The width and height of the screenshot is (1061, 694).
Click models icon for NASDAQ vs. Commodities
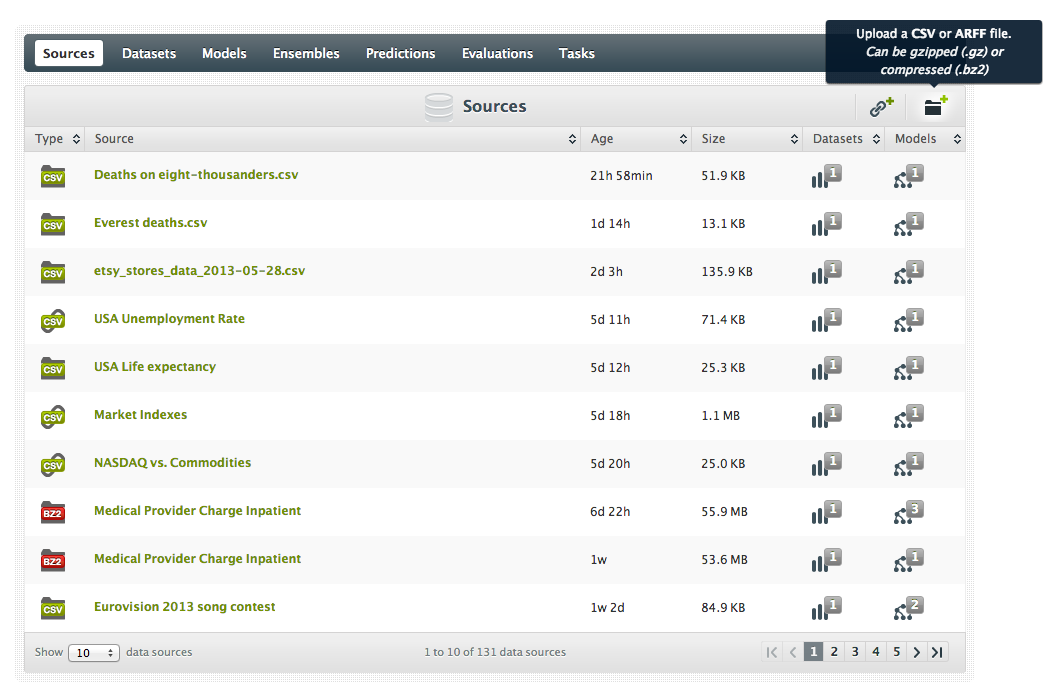tap(908, 464)
